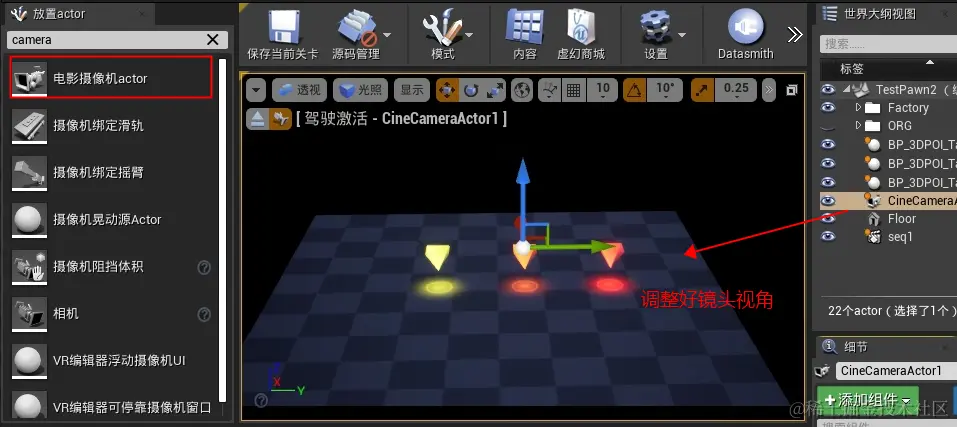Toggle rotation snapping angle icon

click(635, 91)
